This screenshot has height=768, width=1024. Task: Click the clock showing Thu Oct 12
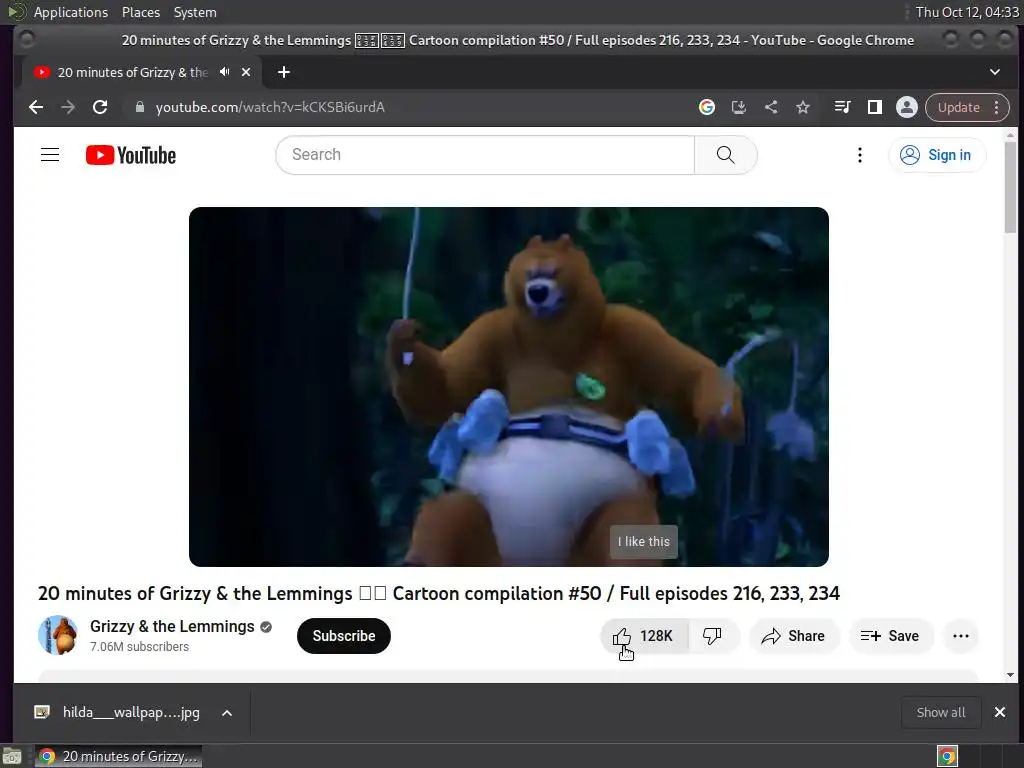pyautogui.click(x=967, y=12)
